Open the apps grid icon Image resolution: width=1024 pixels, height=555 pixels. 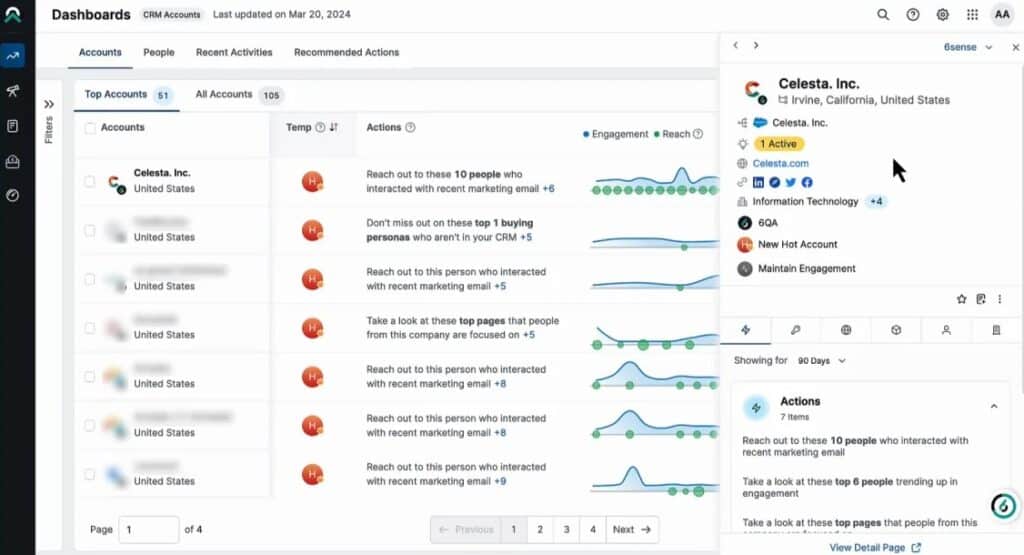(972, 14)
